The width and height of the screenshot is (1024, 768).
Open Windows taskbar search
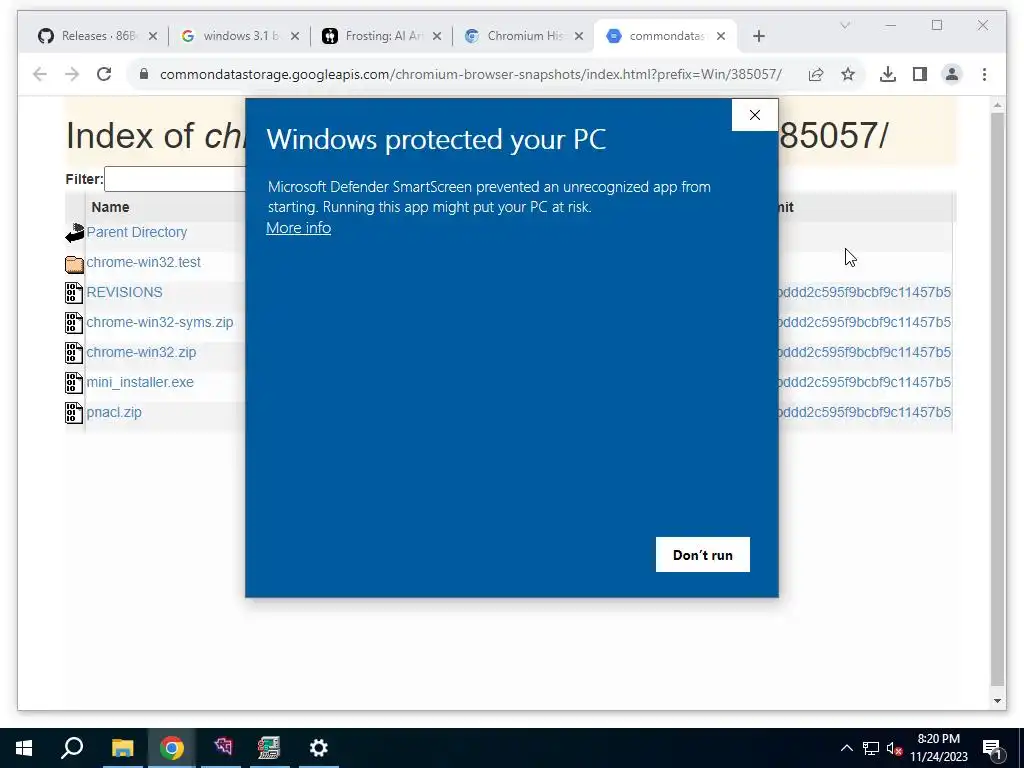pos(72,748)
